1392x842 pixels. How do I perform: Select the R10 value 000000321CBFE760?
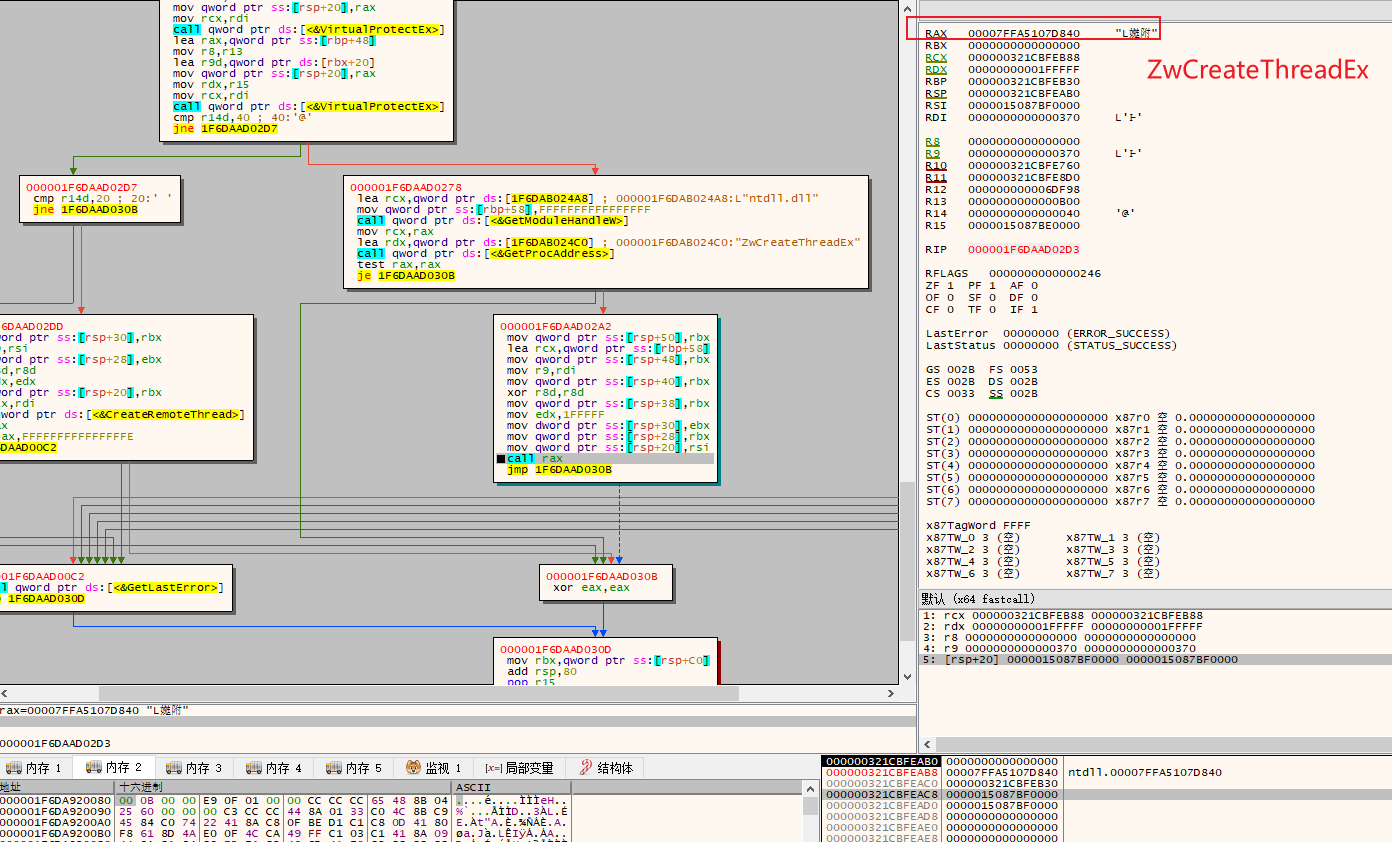pos(1024,166)
